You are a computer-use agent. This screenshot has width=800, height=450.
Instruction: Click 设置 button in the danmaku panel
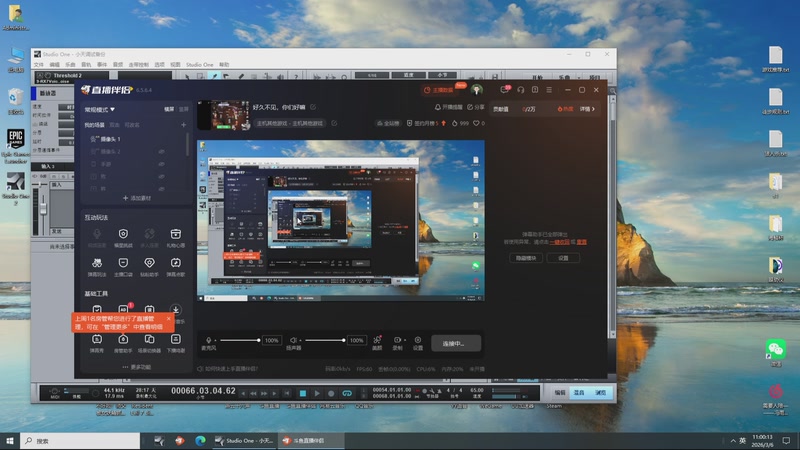tap(563, 258)
